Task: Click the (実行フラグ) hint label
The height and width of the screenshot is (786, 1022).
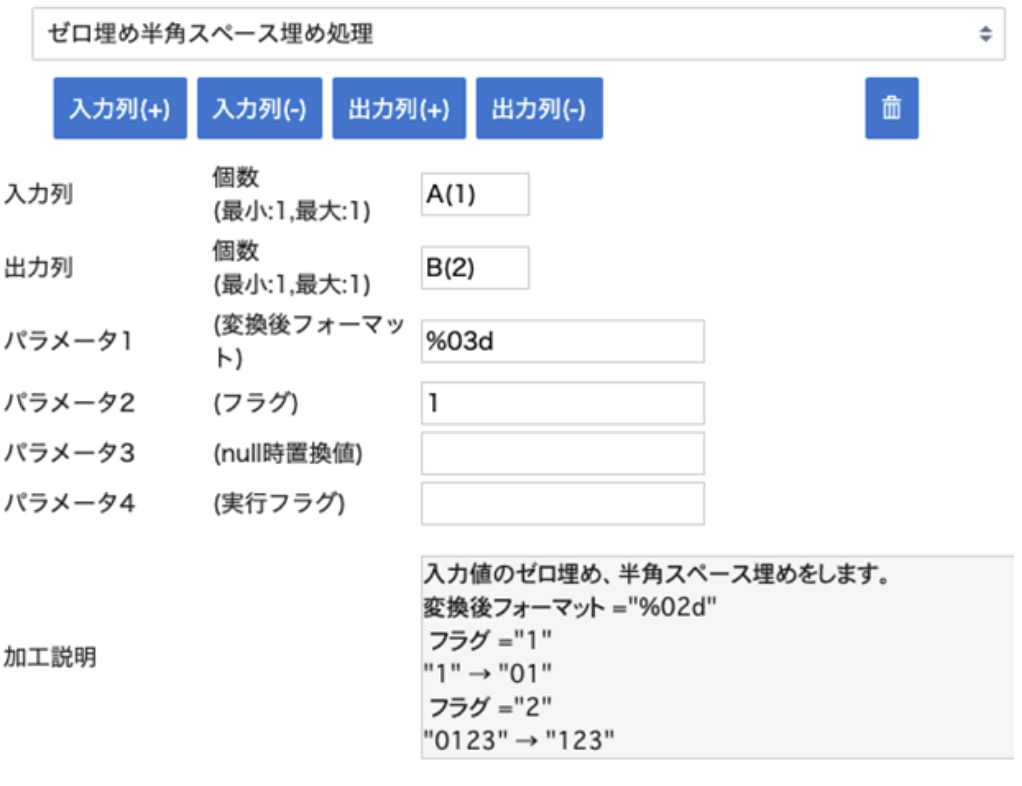Action: pyautogui.click(x=279, y=503)
